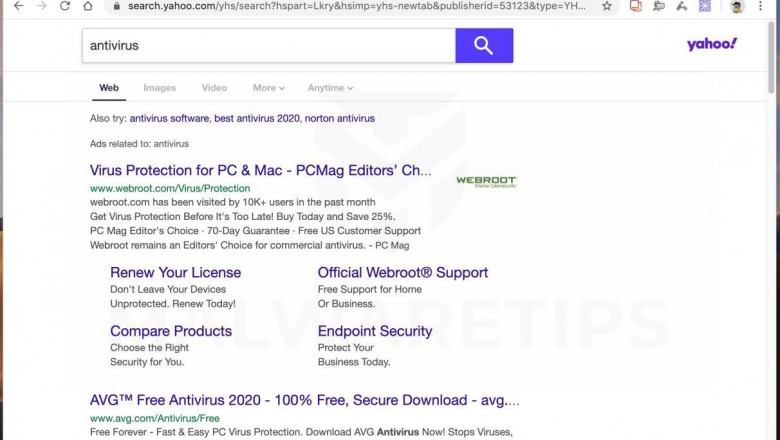Image resolution: width=780 pixels, height=440 pixels.
Task: Click the browser back arrow
Action: (18, 6)
